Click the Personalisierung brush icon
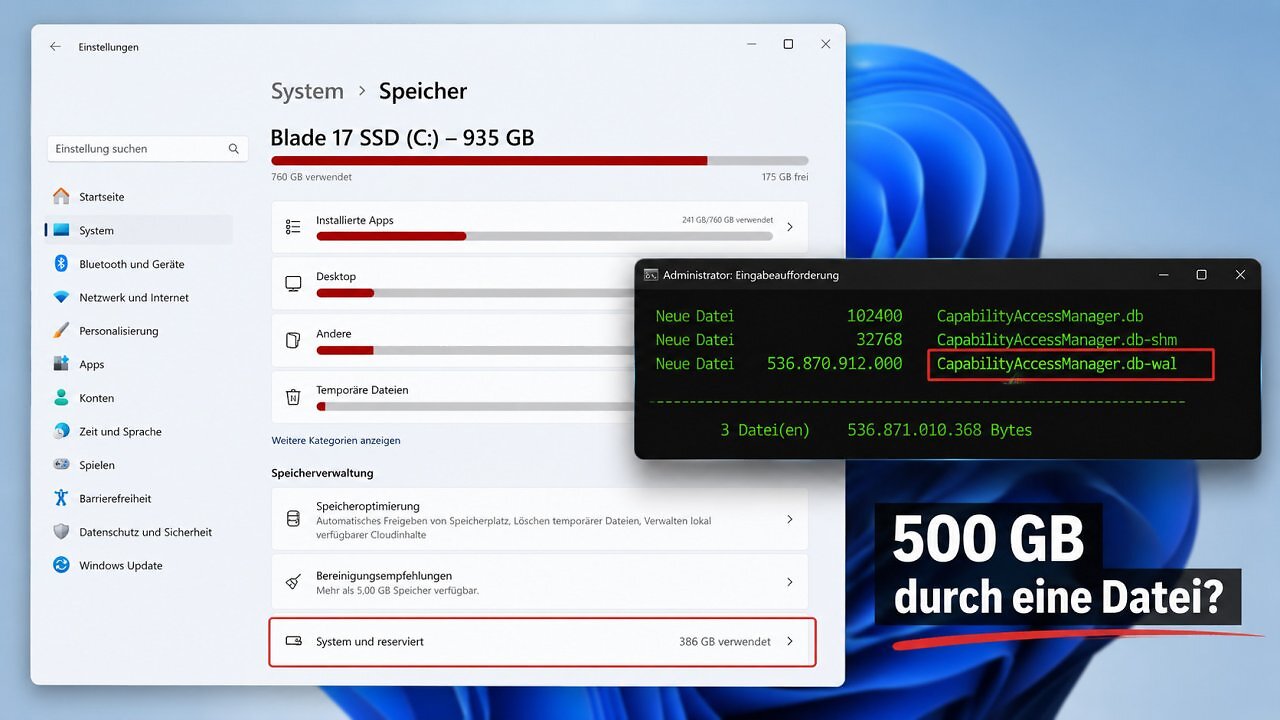 pyautogui.click(x=61, y=330)
